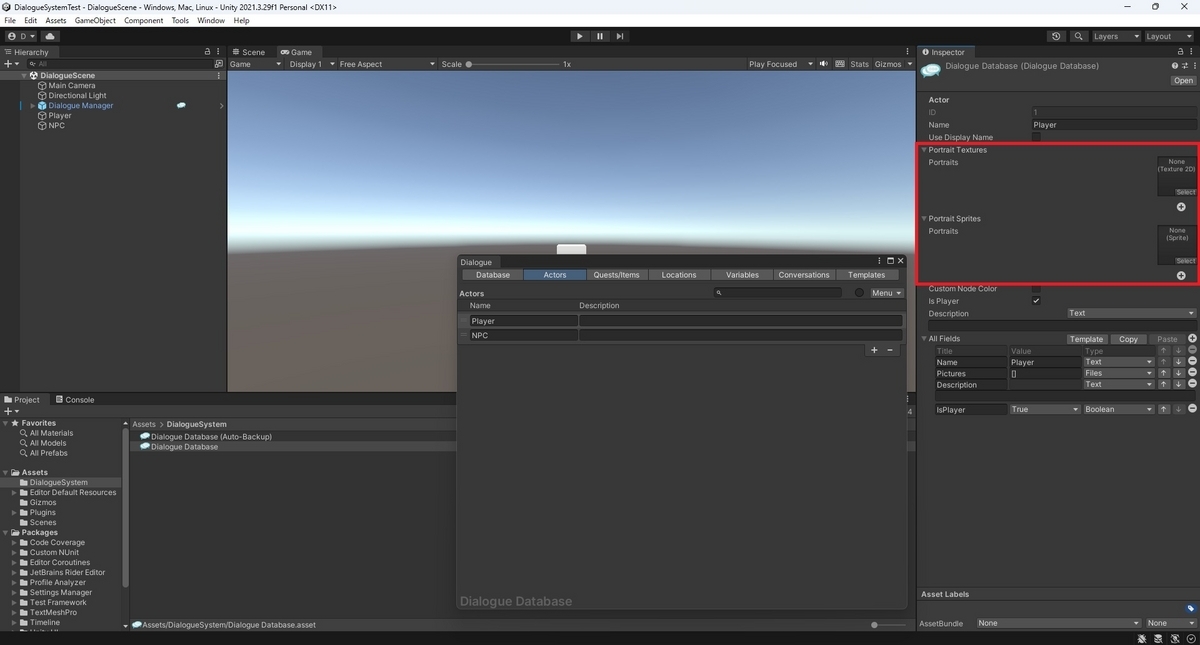1200x645 pixels.
Task: Add an actor with the plus button
Action: tap(874, 350)
